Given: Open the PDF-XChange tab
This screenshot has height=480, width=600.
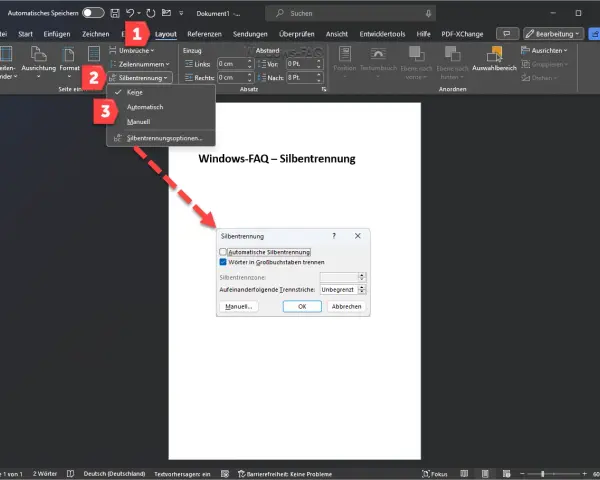Looking at the screenshot, I should pyautogui.click(x=462, y=34).
